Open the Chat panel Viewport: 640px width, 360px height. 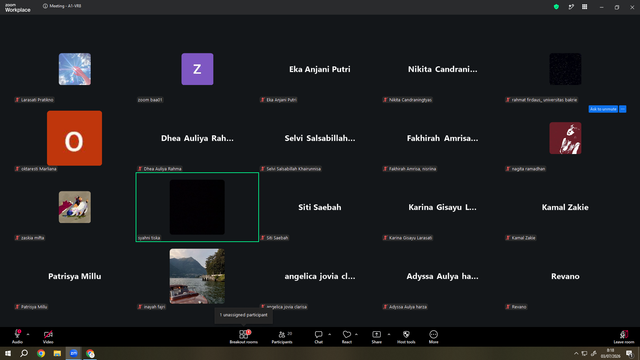pos(318,337)
